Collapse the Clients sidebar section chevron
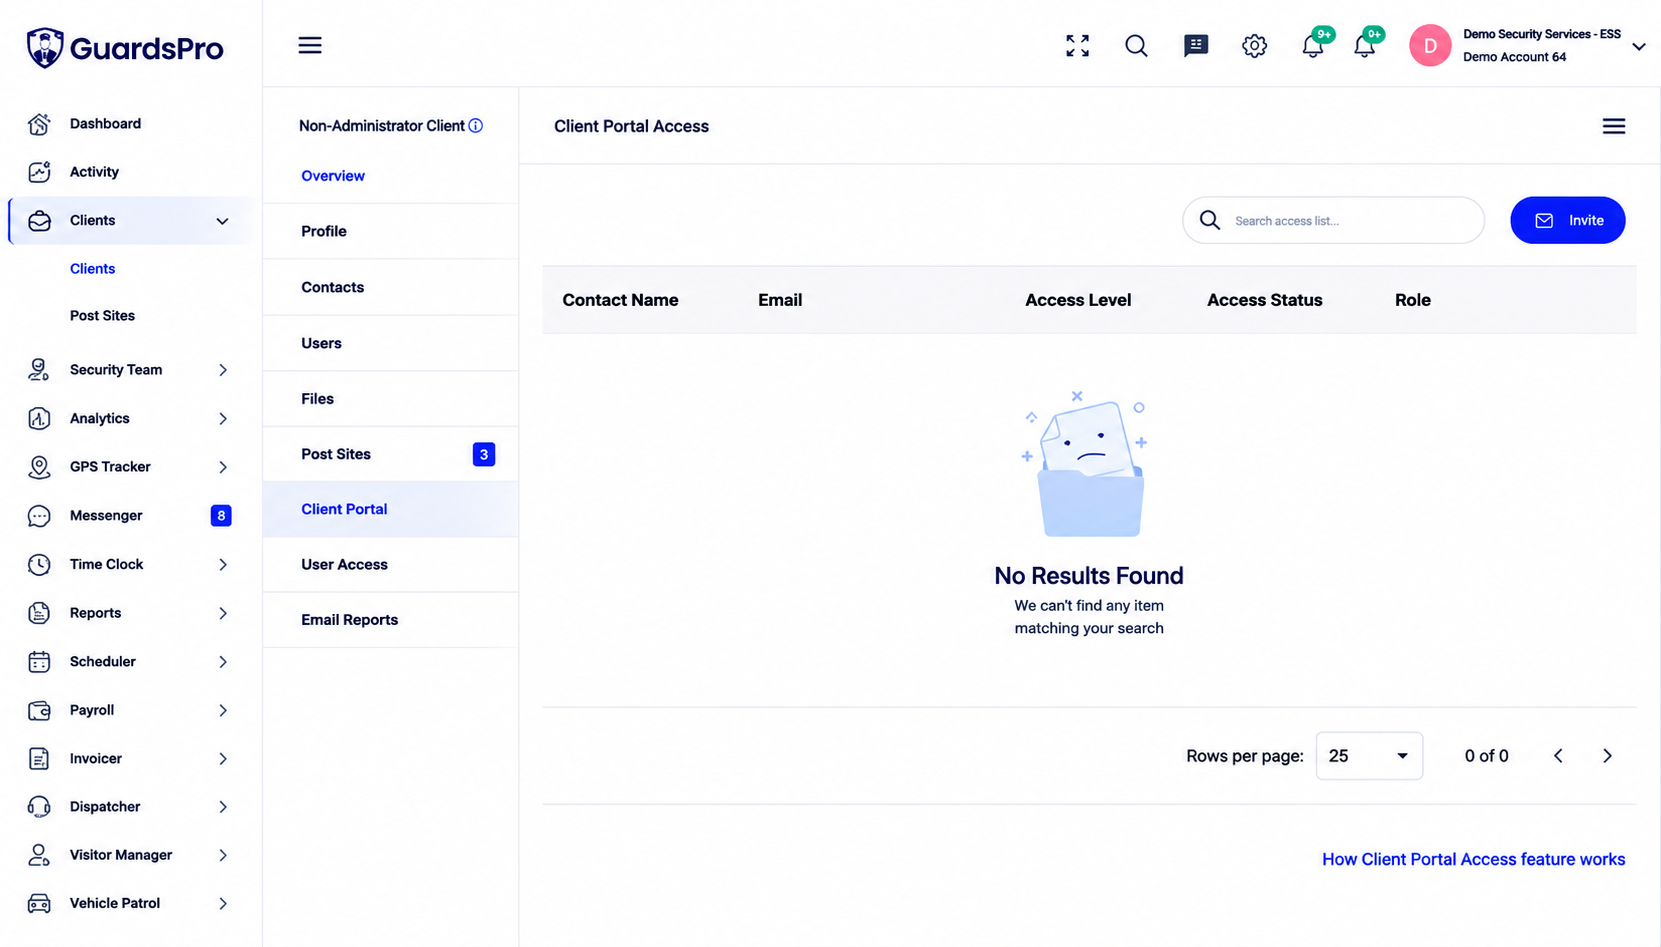 pos(222,221)
